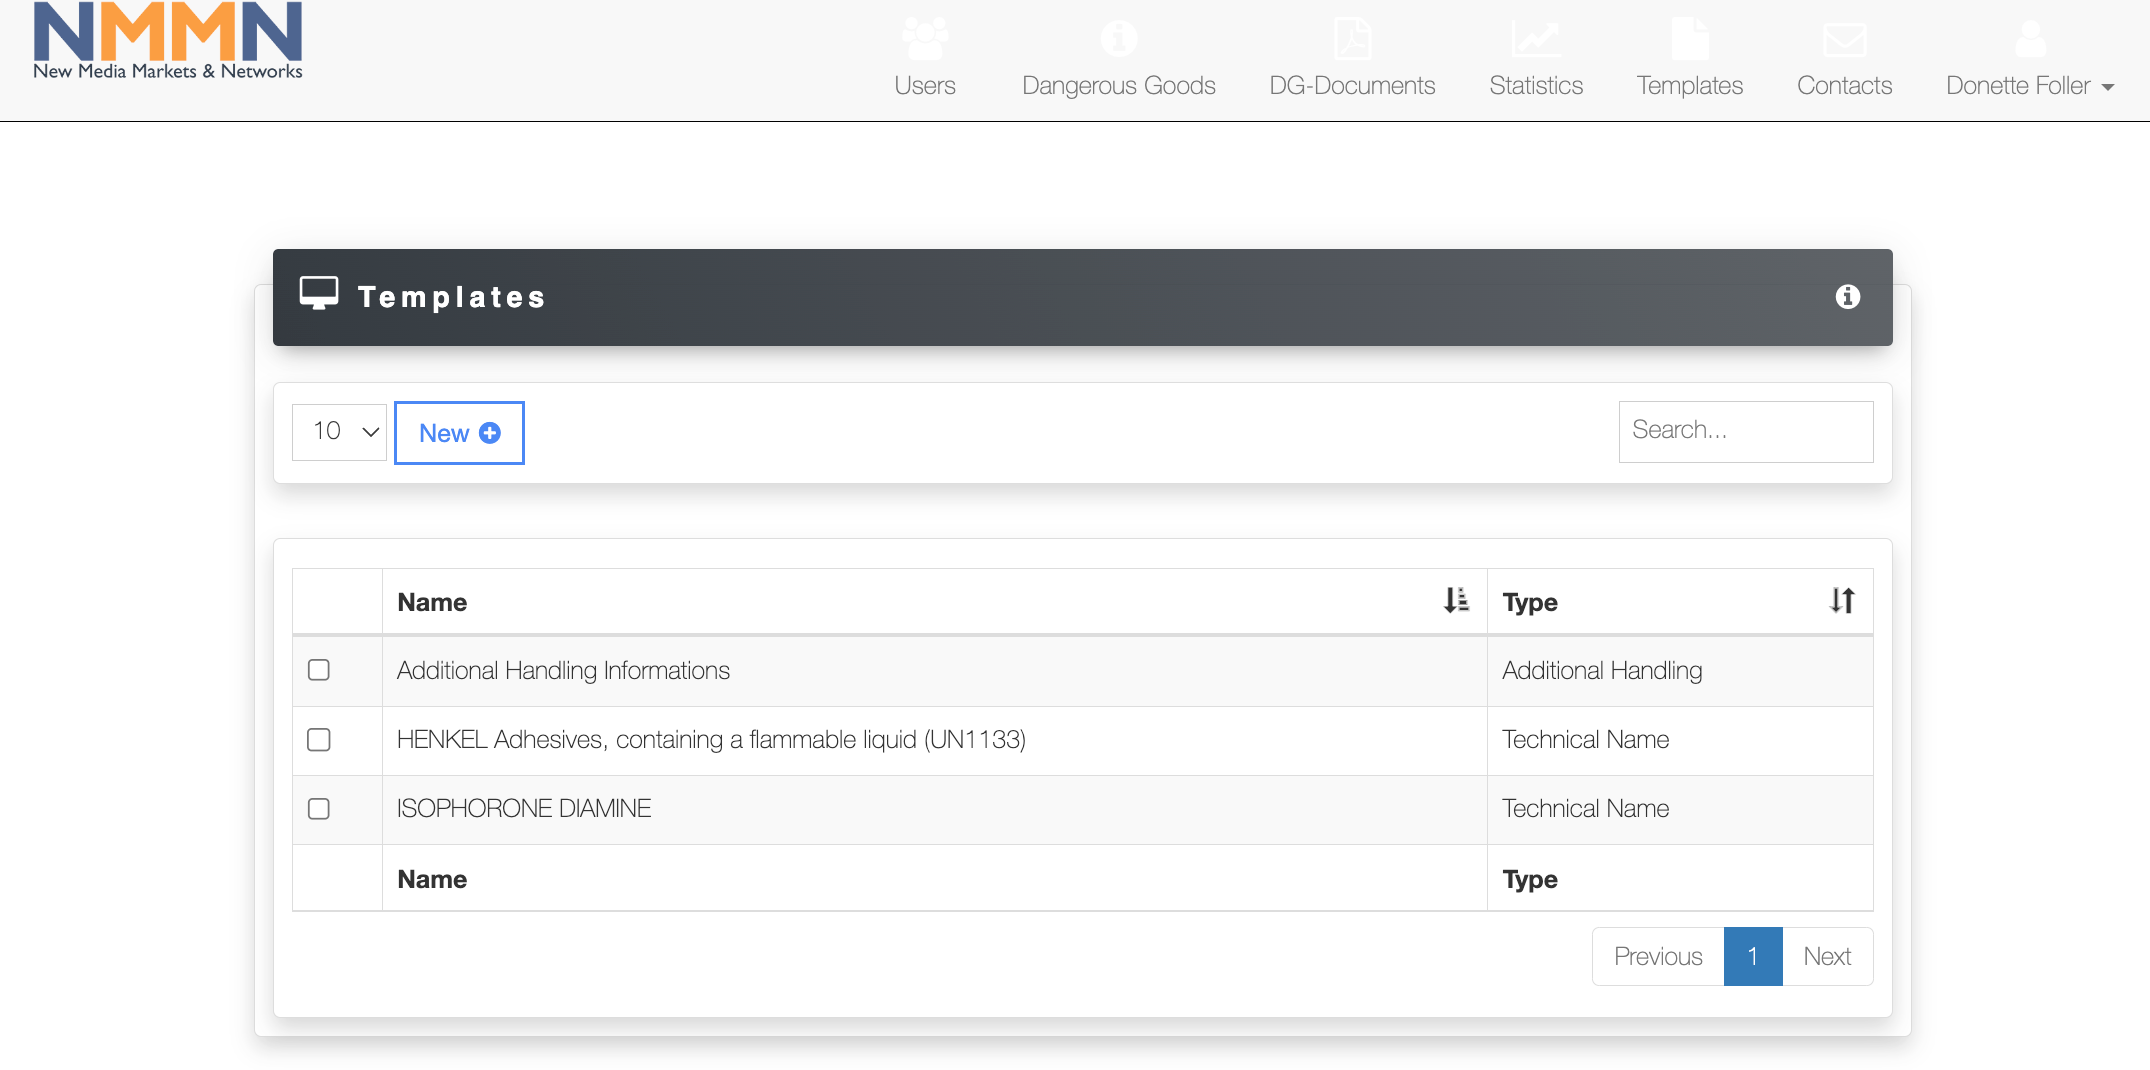Screen dimensions: 2150x1070
Task: Select the HENKEL Adhesives row checkbox
Action: 319,740
